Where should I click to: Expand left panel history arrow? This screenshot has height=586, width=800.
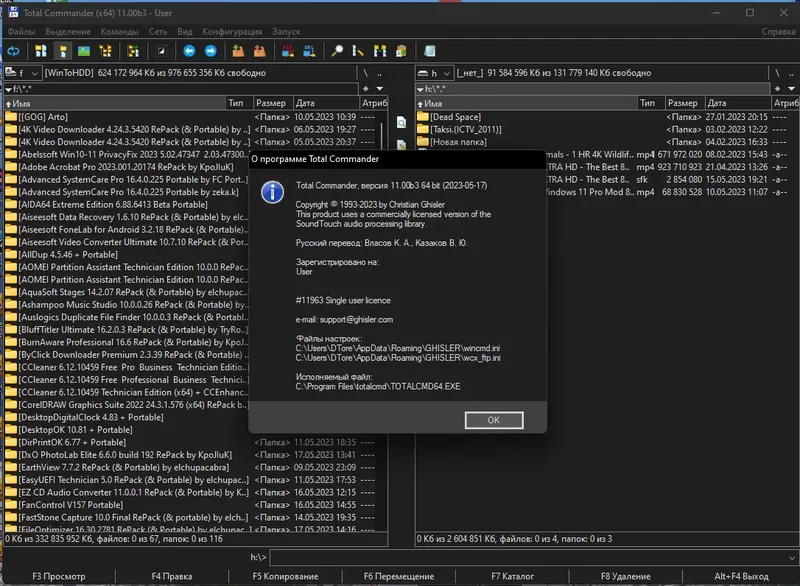[380, 89]
